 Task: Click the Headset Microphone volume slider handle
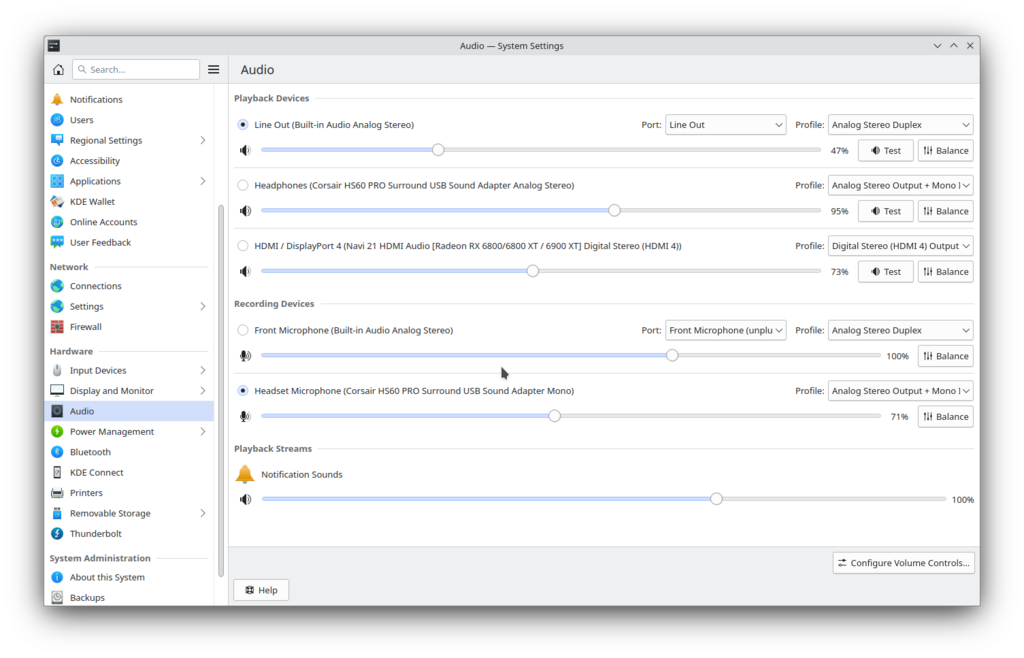[x=554, y=416]
